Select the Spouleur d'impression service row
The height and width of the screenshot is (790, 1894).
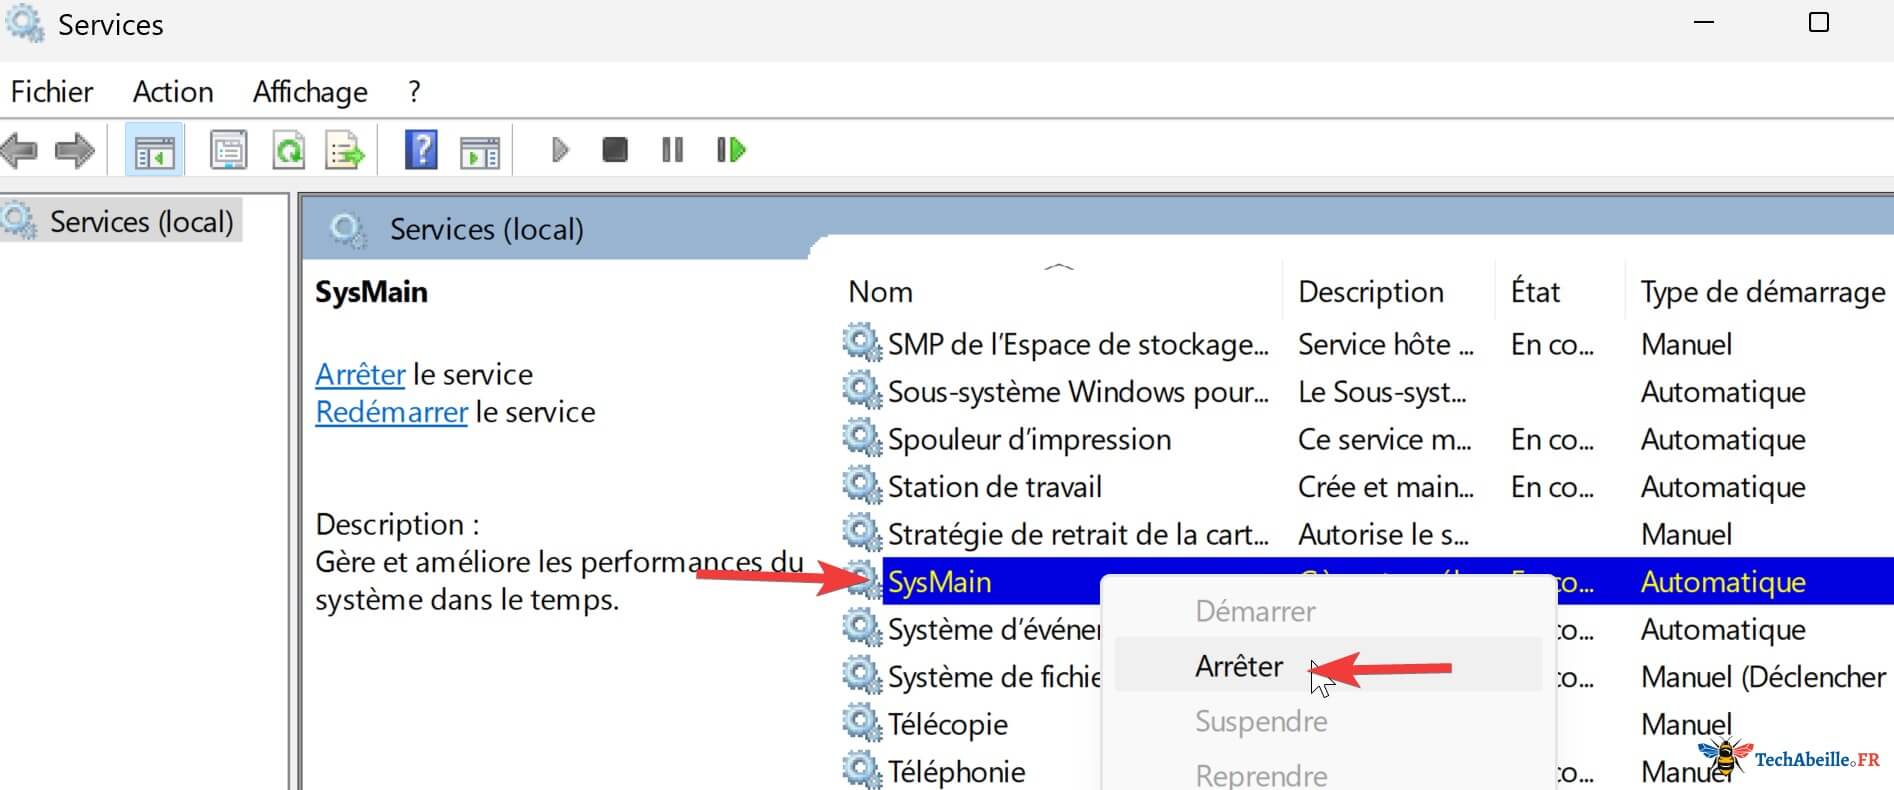pyautogui.click(x=1028, y=440)
